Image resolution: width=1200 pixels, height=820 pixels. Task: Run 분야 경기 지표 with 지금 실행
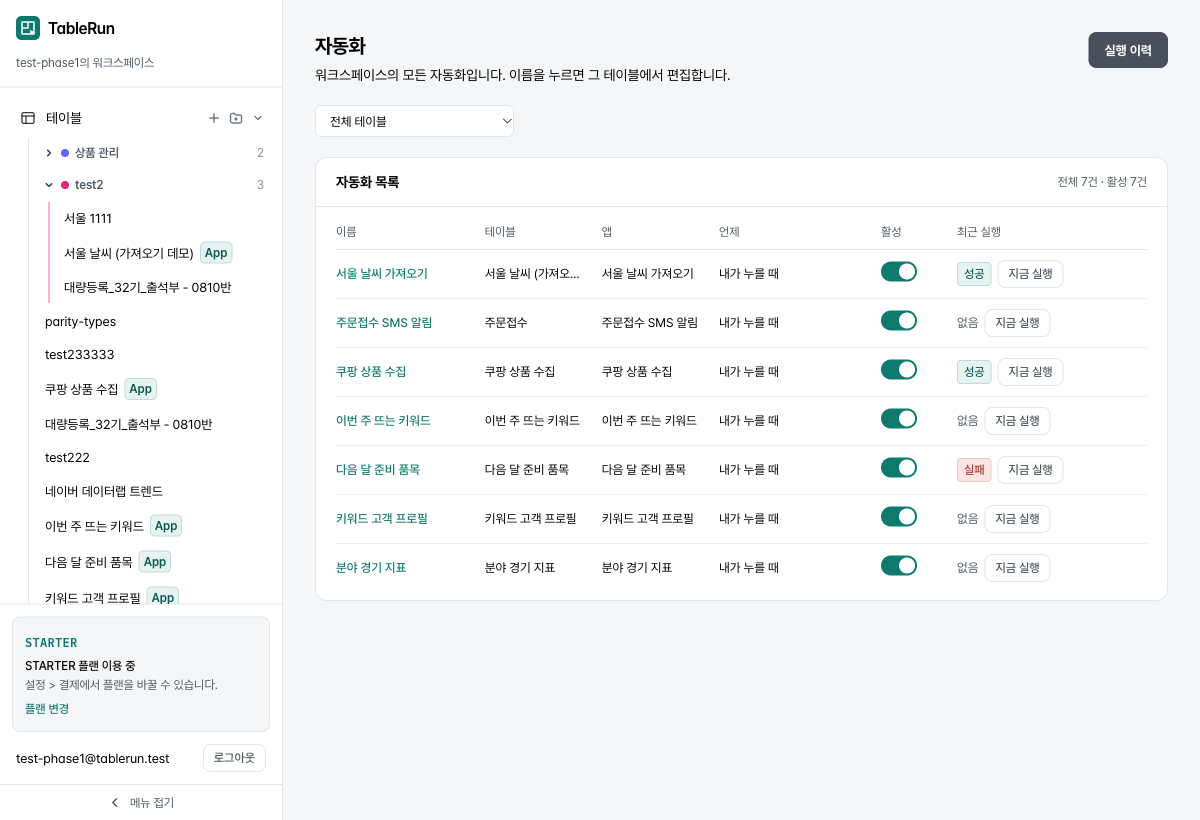(1017, 568)
